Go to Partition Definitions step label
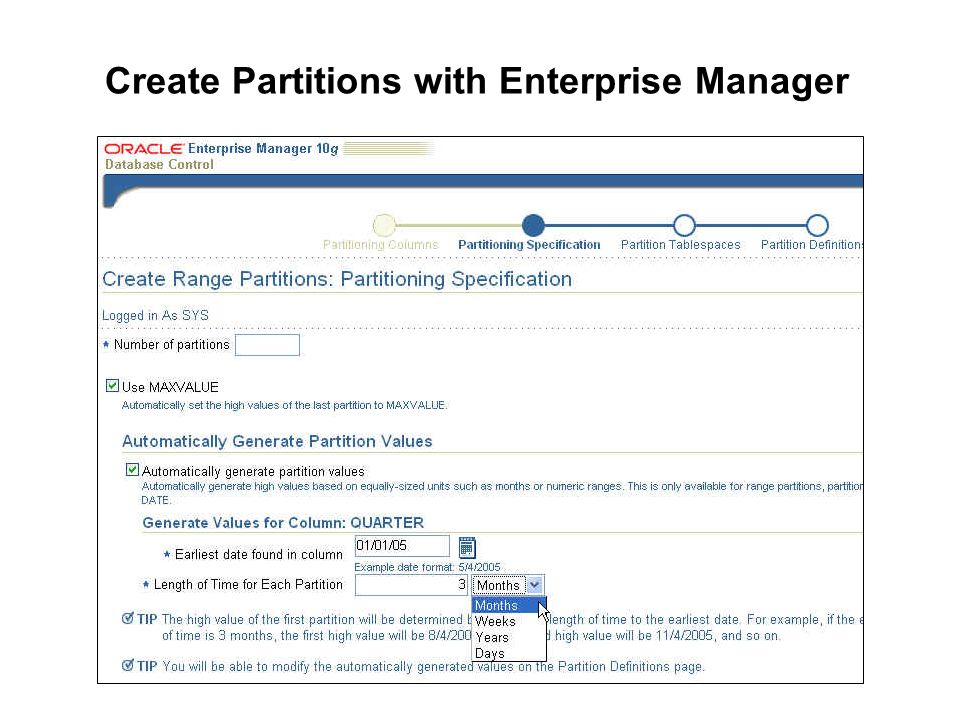This screenshot has height=720, width=960. click(812, 245)
